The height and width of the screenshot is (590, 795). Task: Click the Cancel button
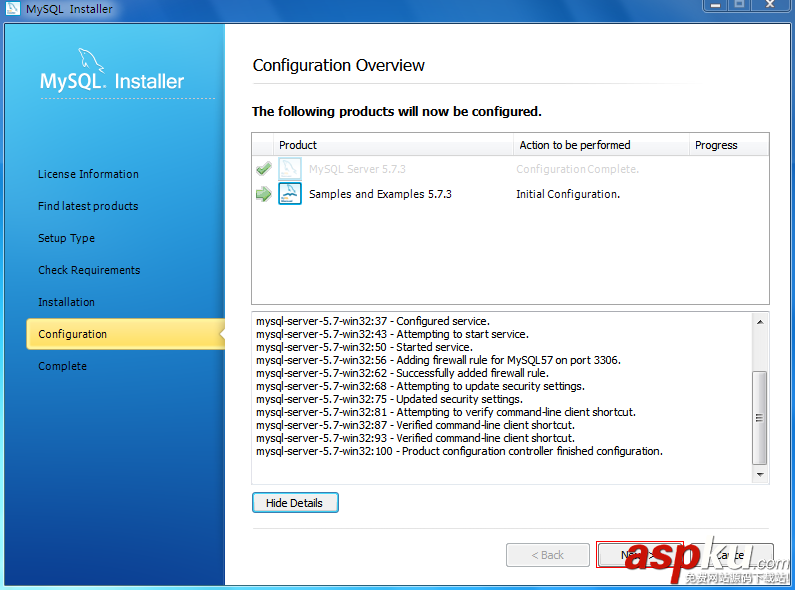coord(731,555)
